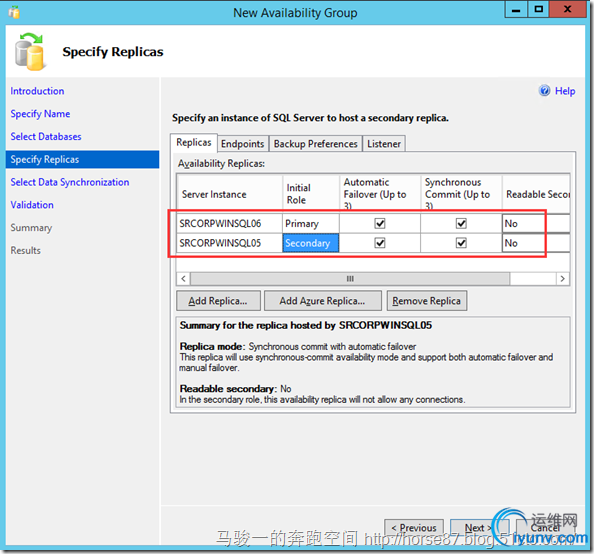Image resolution: width=594 pixels, height=554 pixels.
Task: Open Readable Secondary dropdown for SRCORPWINSQL06
Action: 536,224
